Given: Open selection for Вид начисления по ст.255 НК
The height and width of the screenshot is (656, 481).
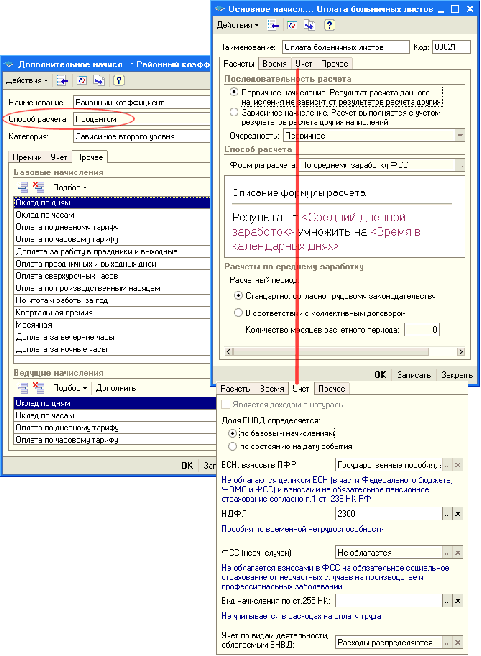Looking at the screenshot, I should tap(447, 601).
